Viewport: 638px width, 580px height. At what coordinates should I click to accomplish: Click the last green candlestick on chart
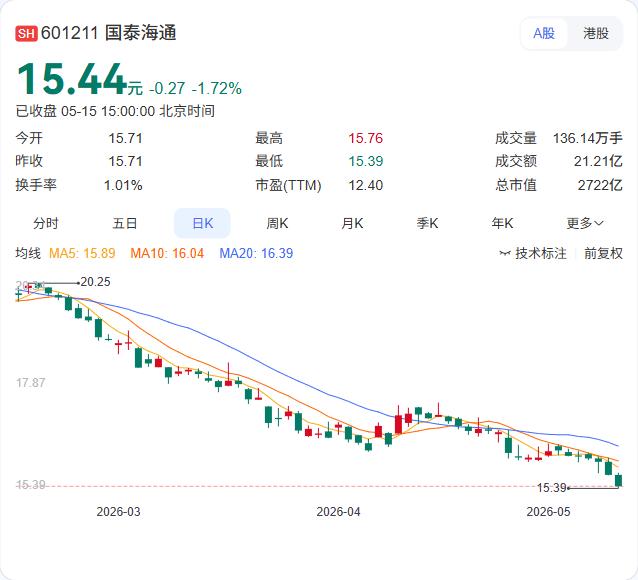pyautogui.click(x=618, y=480)
